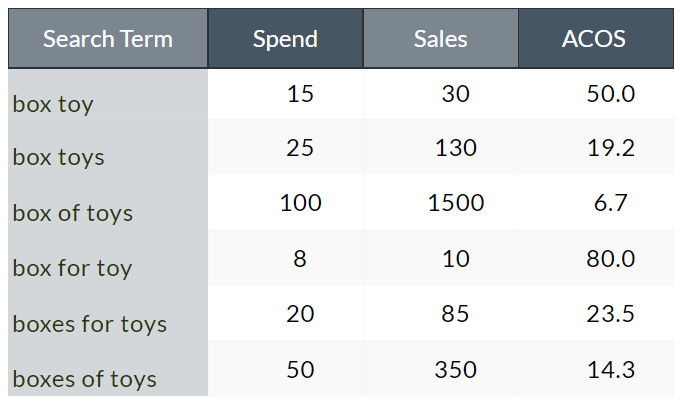Select the "box toy" search term

pyautogui.click(x=53, y=103)
